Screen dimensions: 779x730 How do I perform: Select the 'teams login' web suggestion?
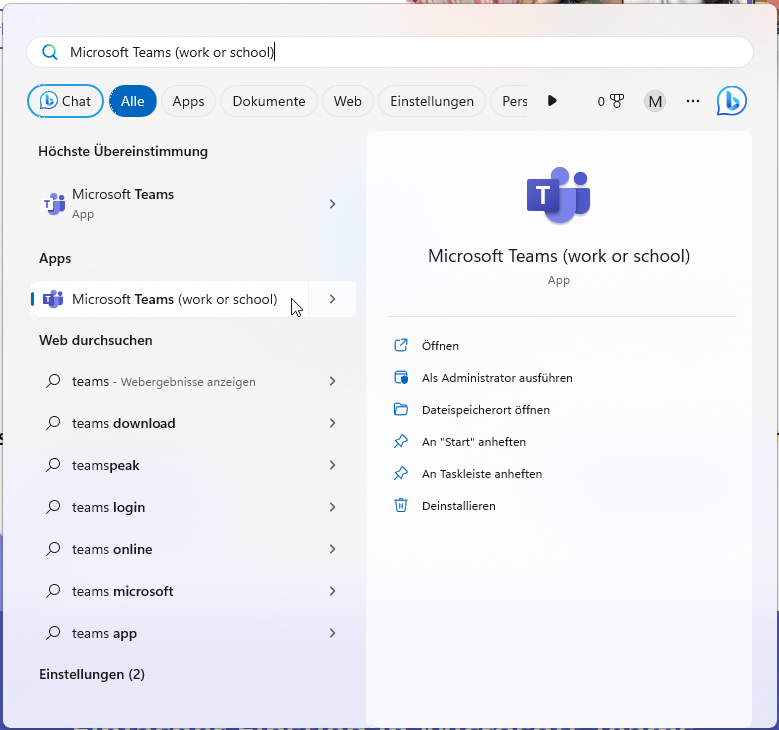pos(108,507)
